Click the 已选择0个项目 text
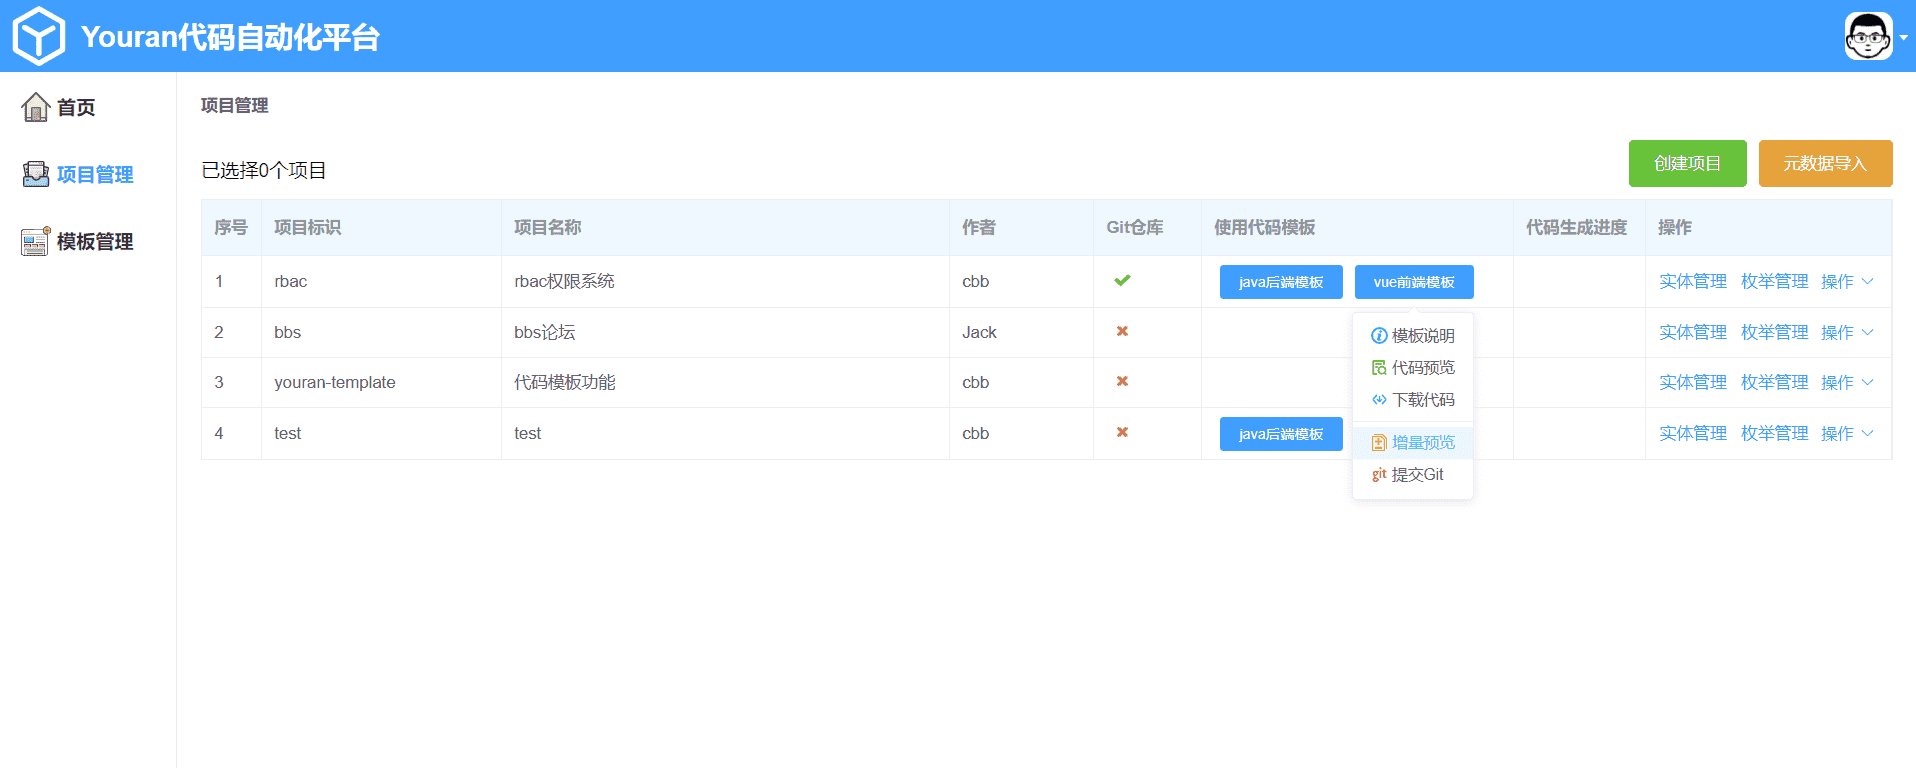 click(x=264, y=171)
